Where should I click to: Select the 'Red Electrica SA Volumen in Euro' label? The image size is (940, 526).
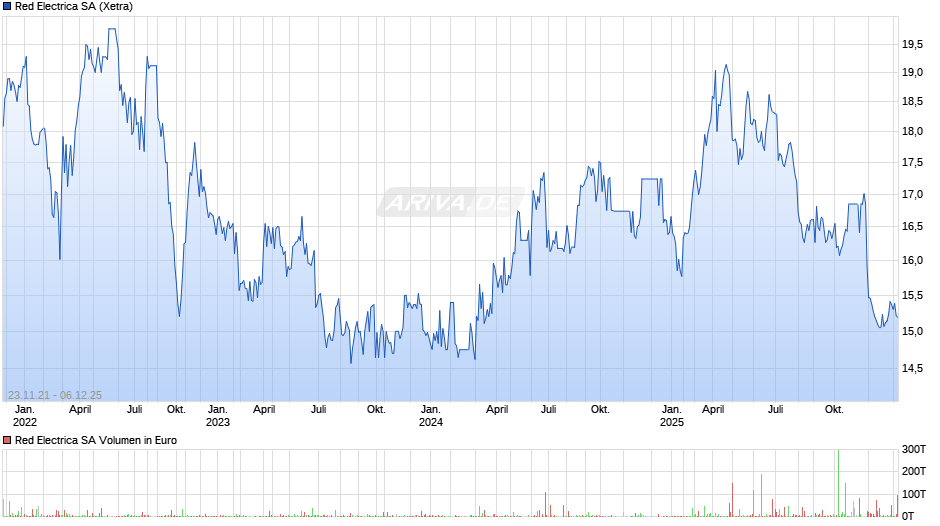[96, 440]
